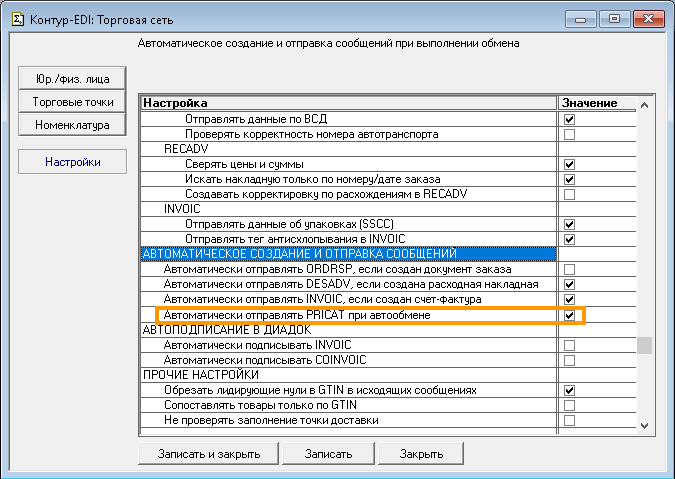The height and width of the screenshot is (479, 675).
Task: Open the Номенклатура section
Action: (x=72, y=125)
